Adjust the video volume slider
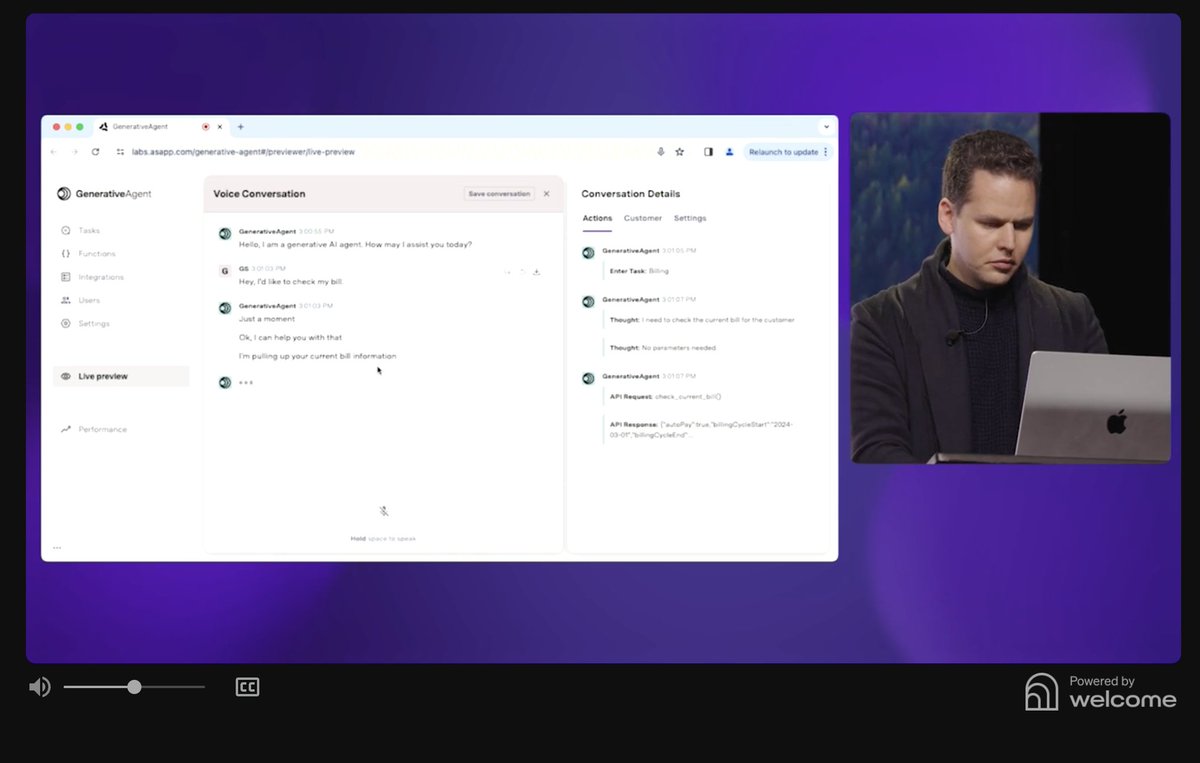 point(134,687)
